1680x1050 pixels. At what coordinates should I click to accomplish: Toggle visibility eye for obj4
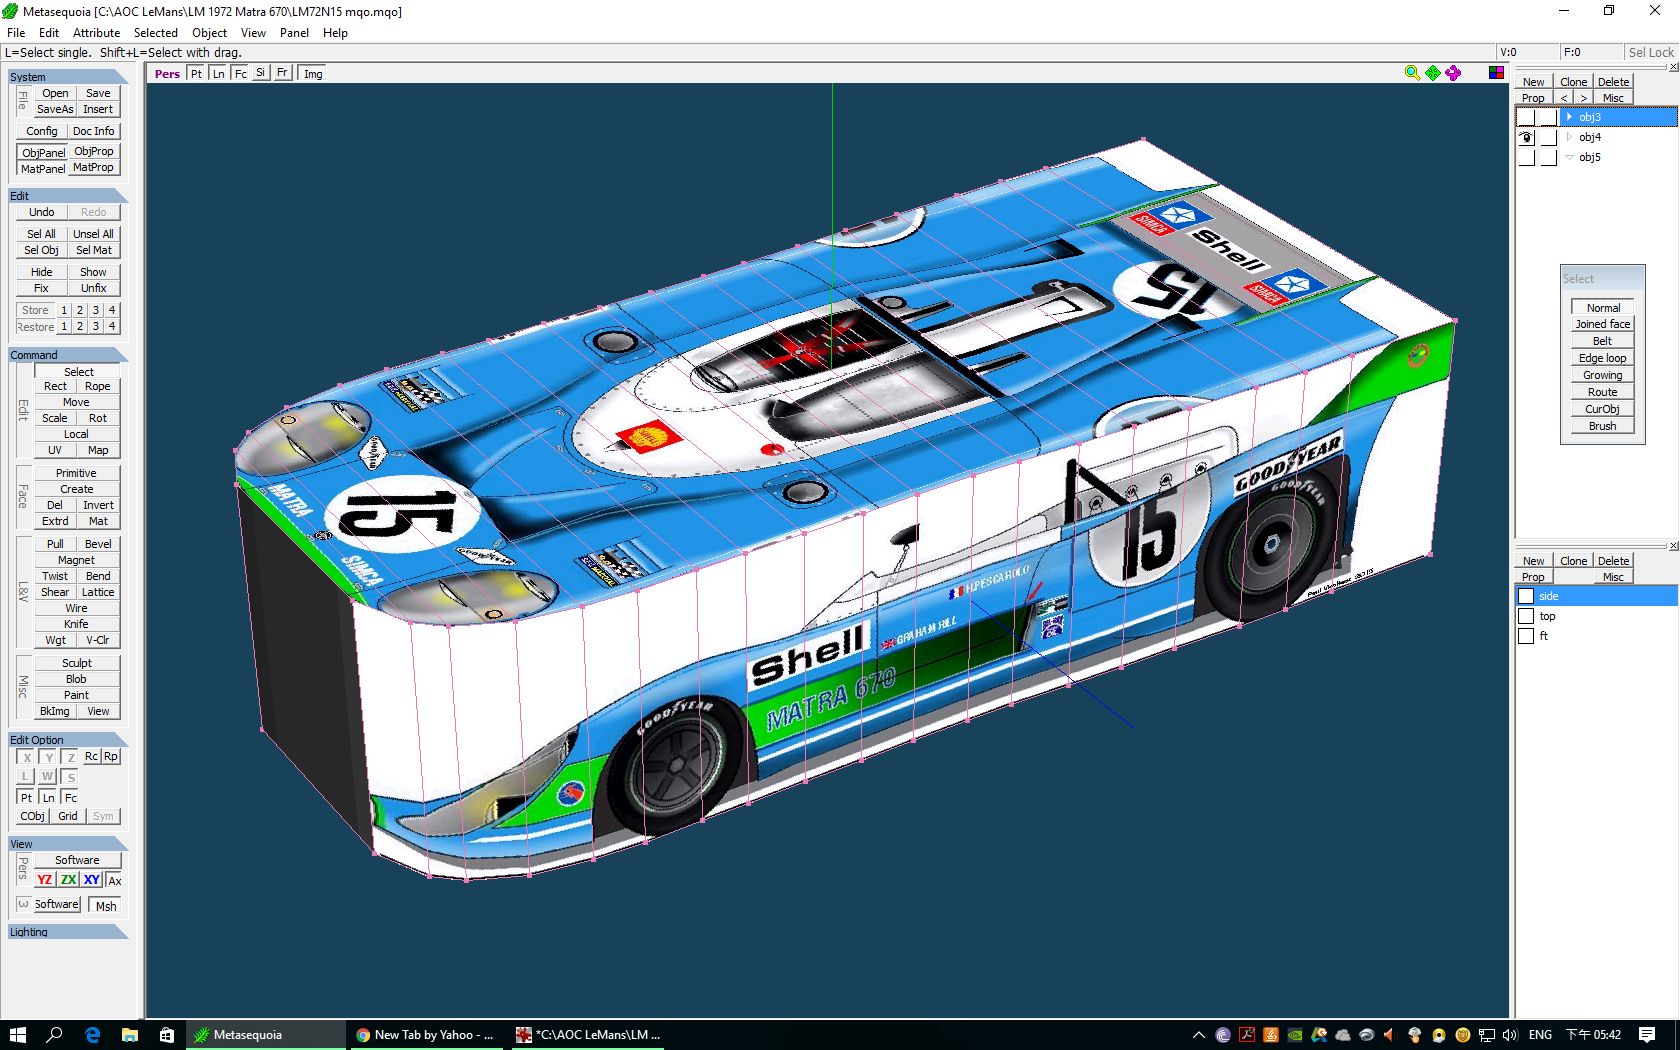click(x=1526, y=138)
